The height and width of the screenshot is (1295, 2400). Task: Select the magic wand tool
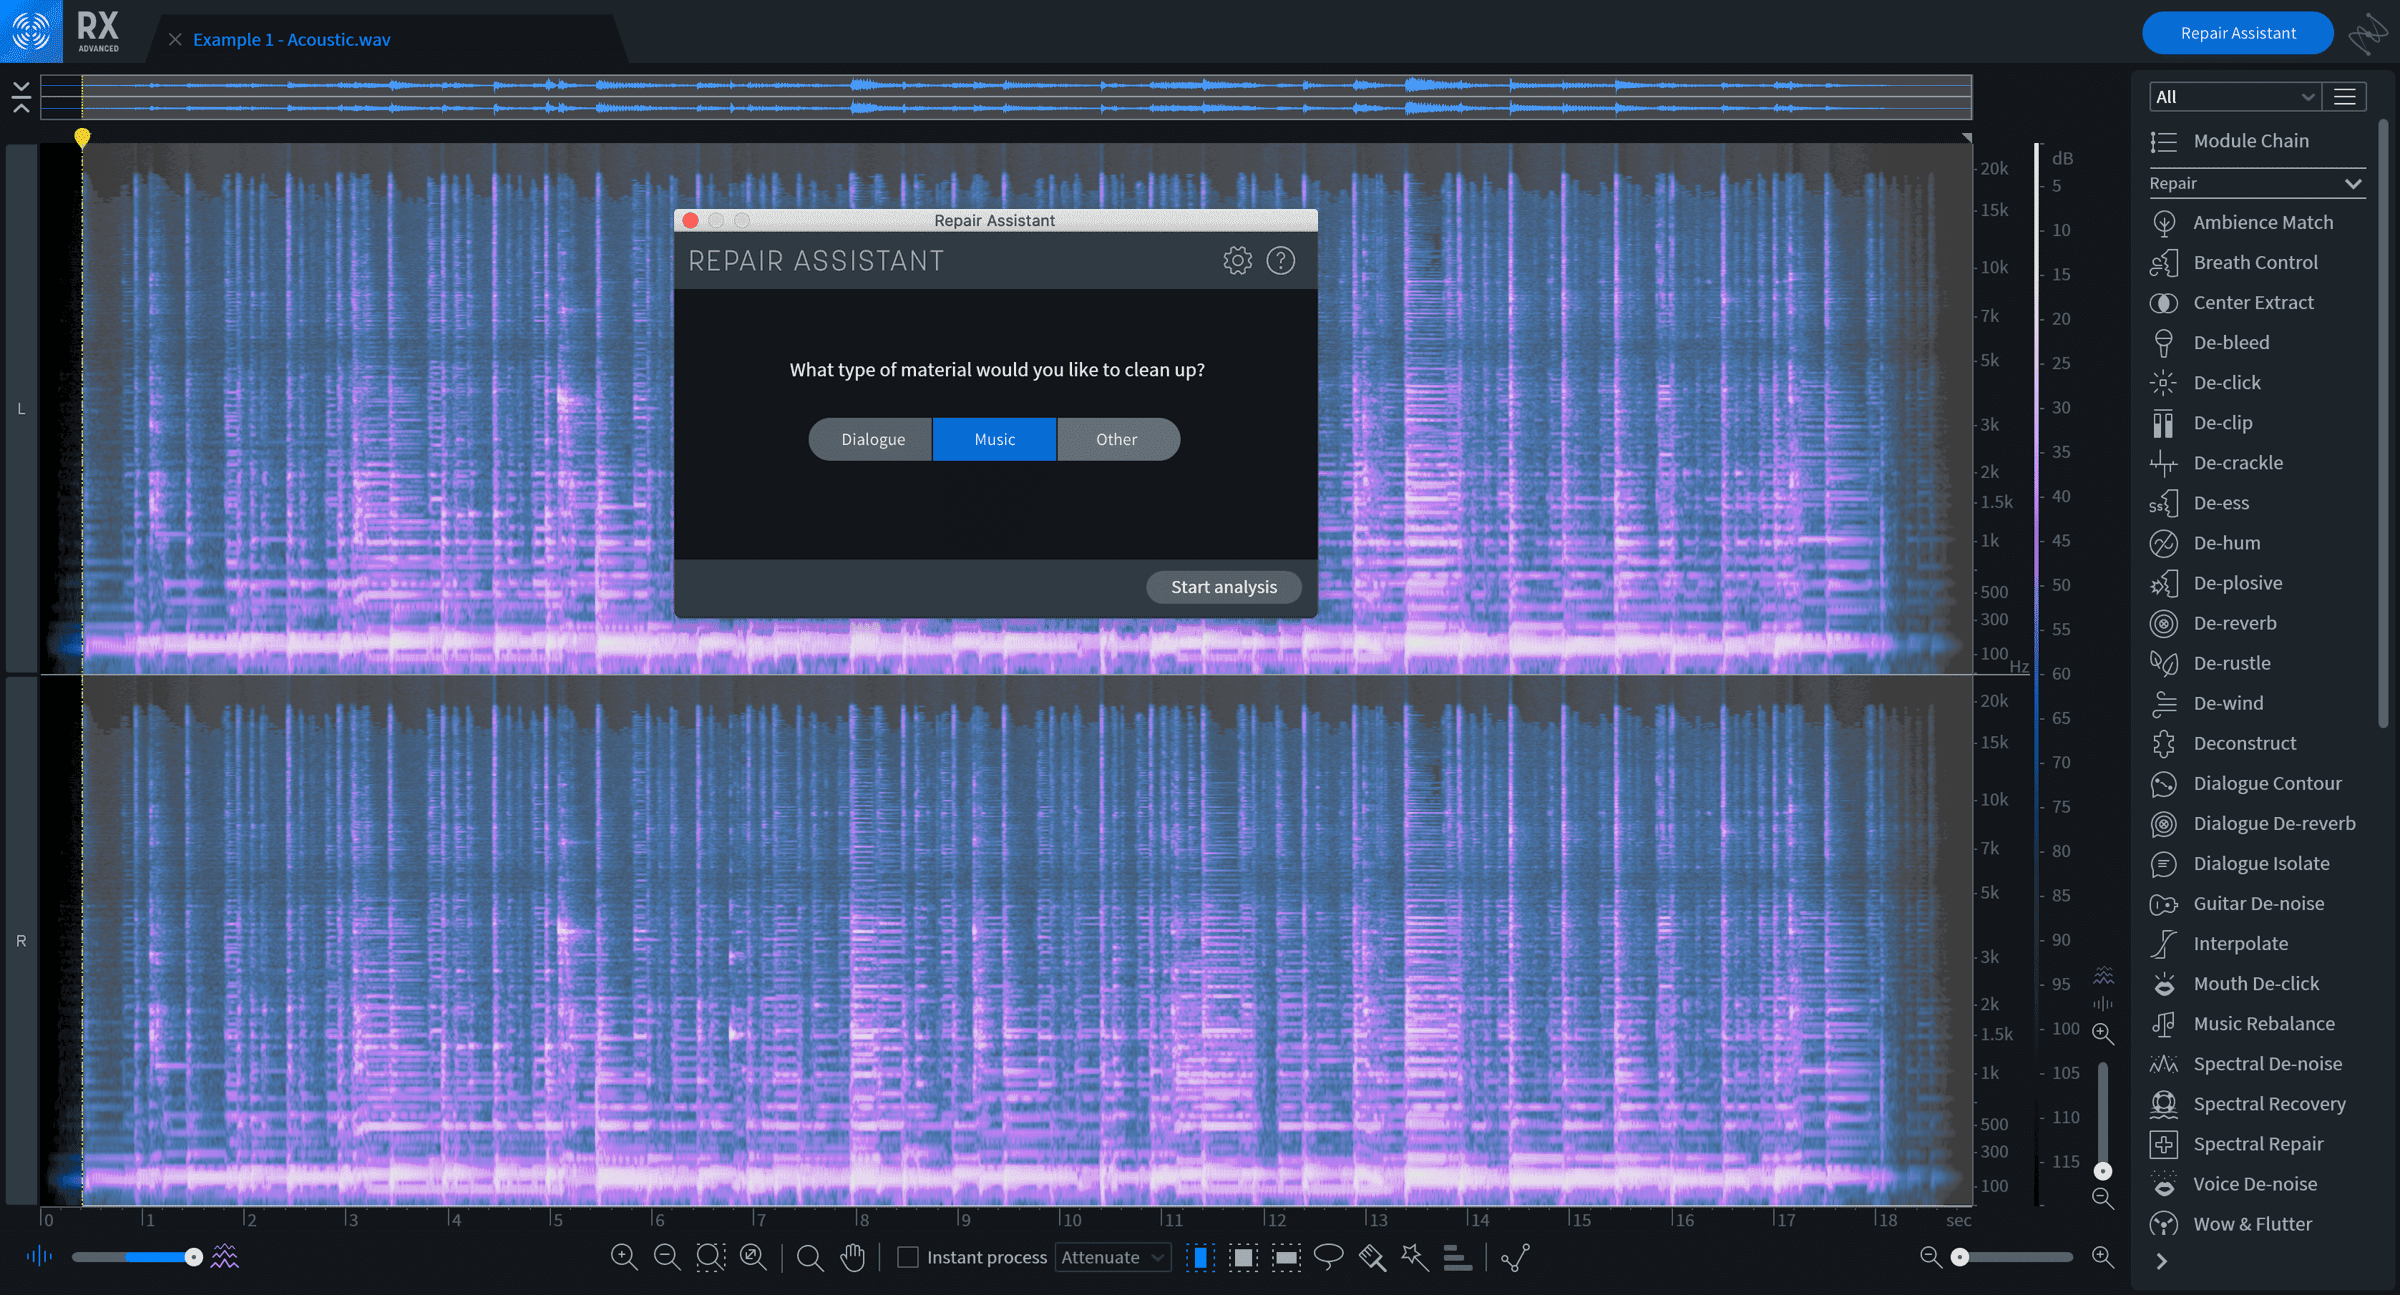pyautogui.click(x=1414, y=1257)
